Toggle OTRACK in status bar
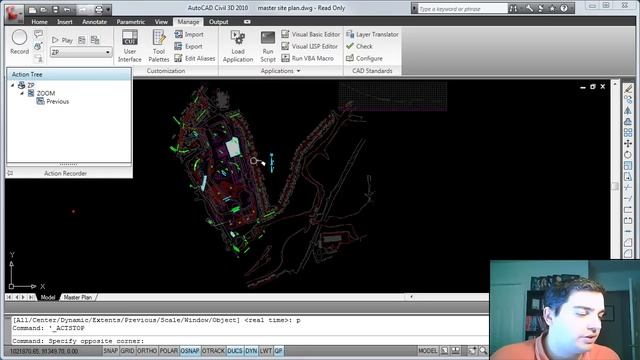 coord(213,351)
